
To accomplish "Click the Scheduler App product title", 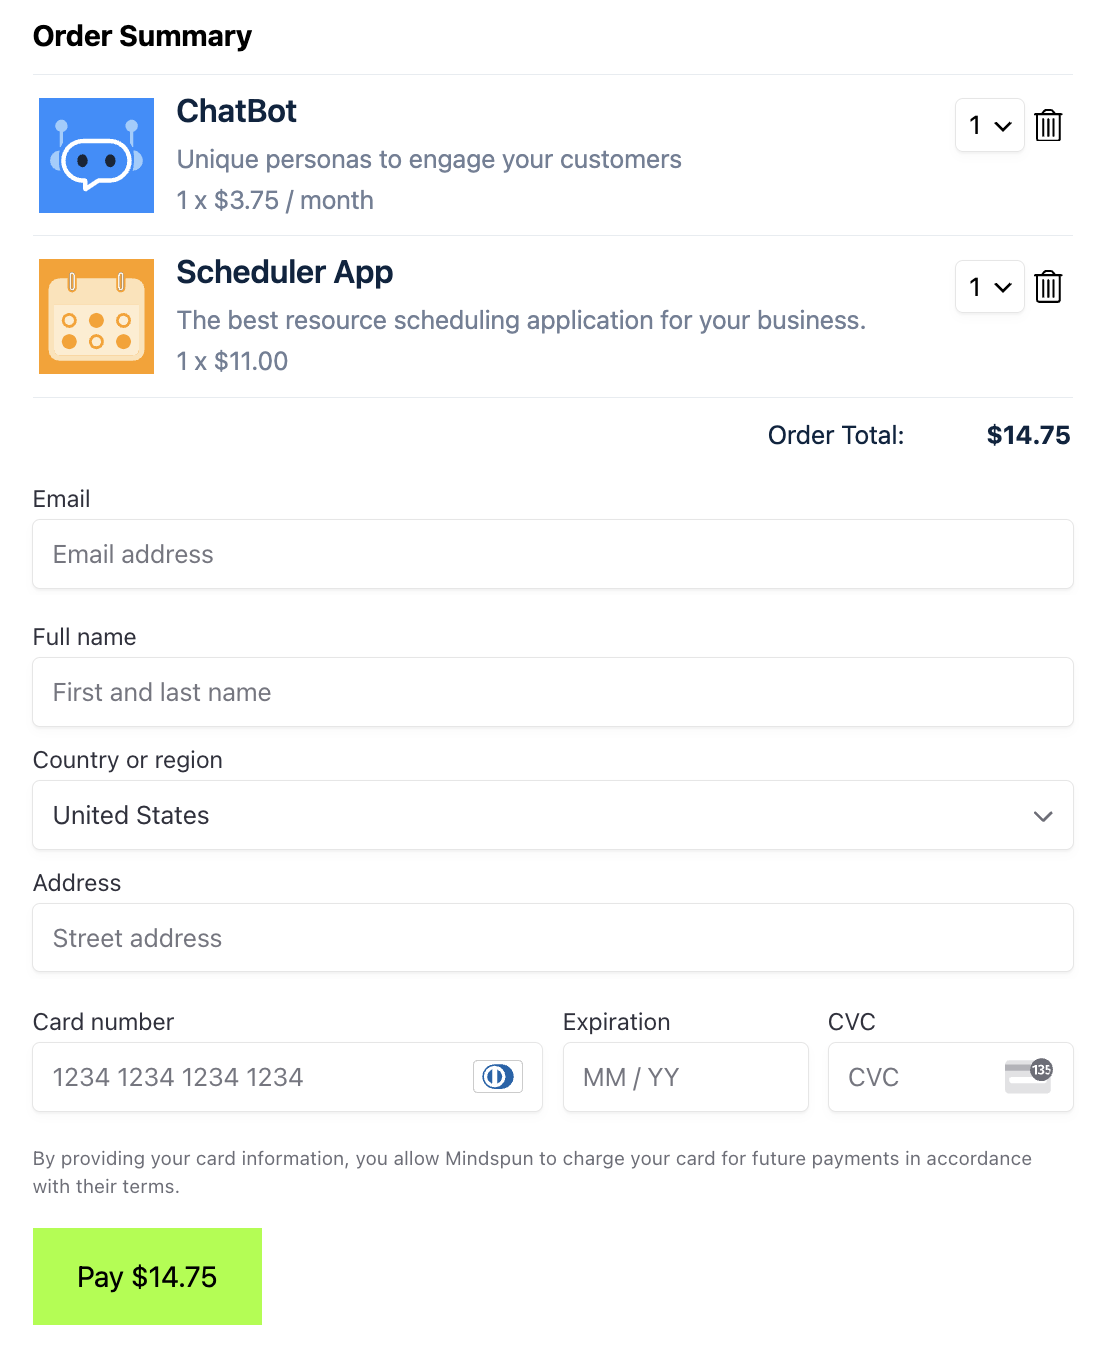I will coord(284,273).
